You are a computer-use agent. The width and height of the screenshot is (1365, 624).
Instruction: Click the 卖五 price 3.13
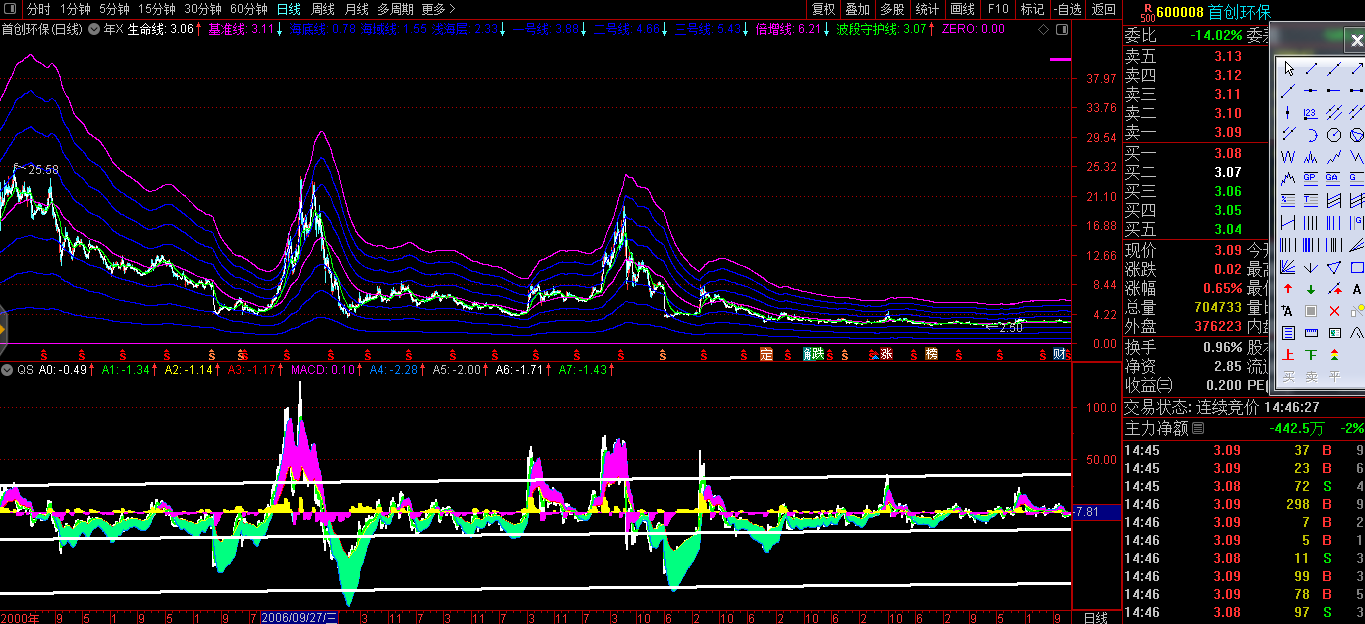click(1228, 57)
